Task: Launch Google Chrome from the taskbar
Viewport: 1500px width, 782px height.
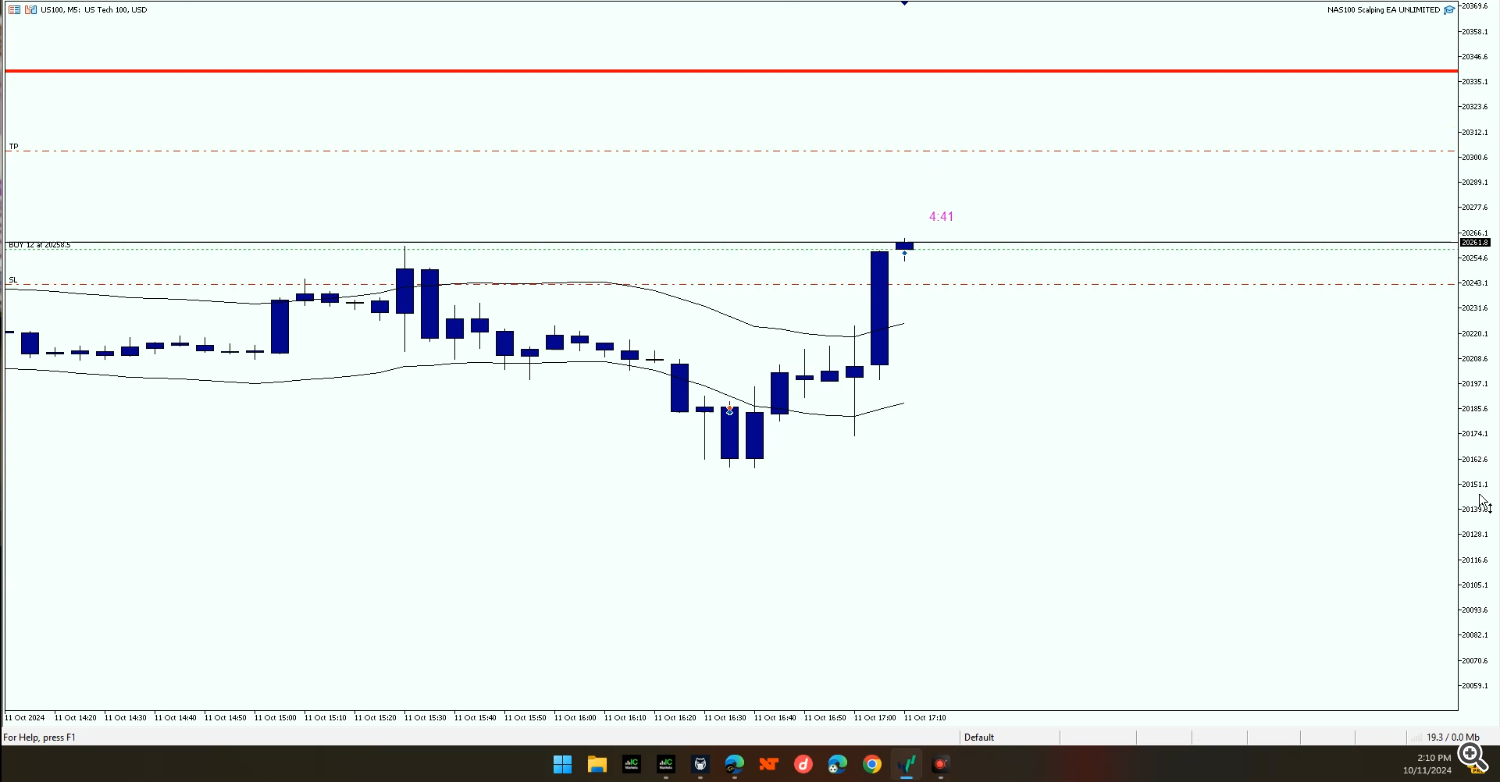Action: [x=872, y=765]
